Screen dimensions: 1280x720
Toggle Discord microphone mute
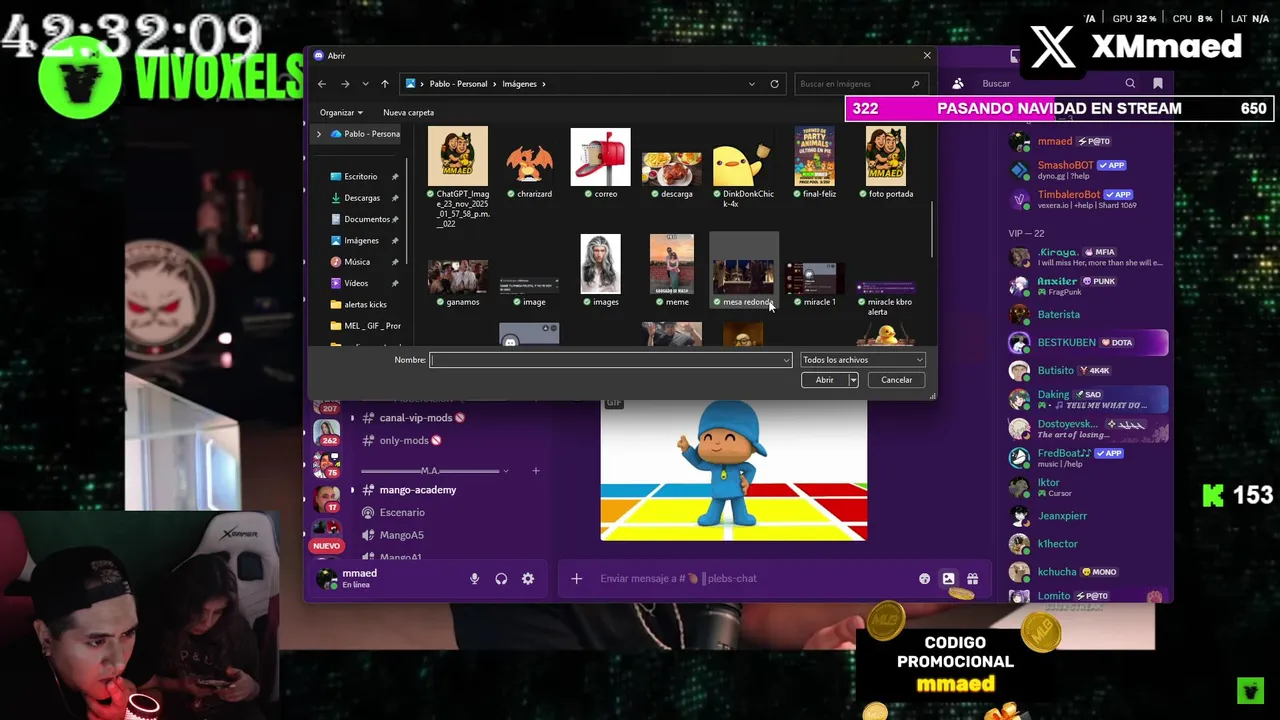point(475,579)
